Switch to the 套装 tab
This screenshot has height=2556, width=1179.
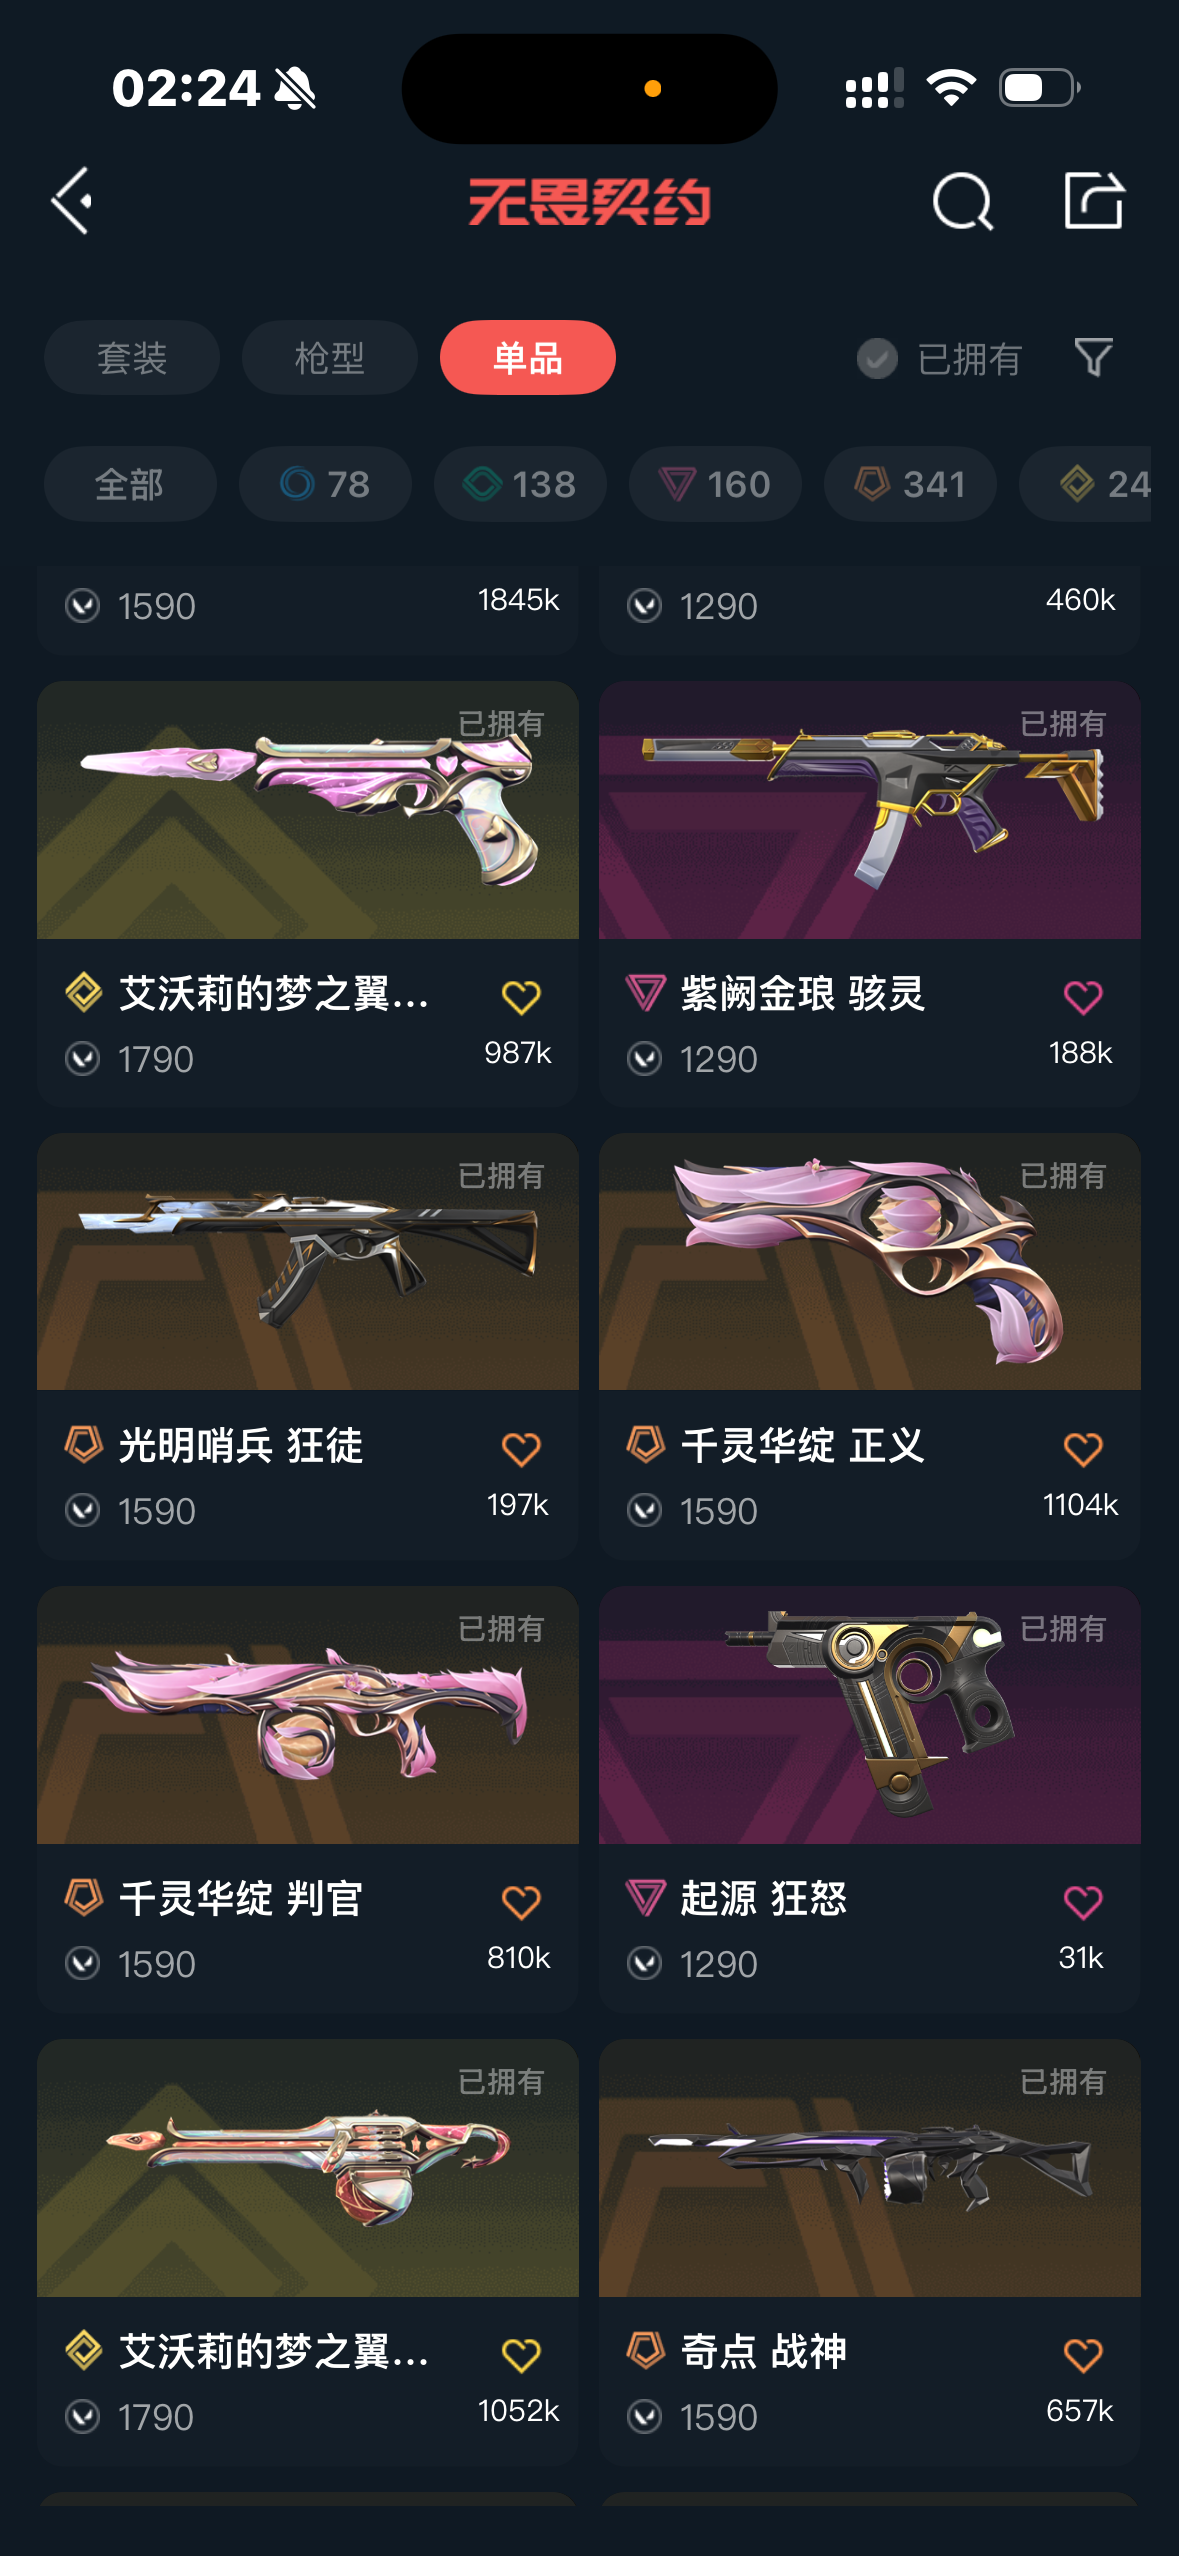click(132, 357)
